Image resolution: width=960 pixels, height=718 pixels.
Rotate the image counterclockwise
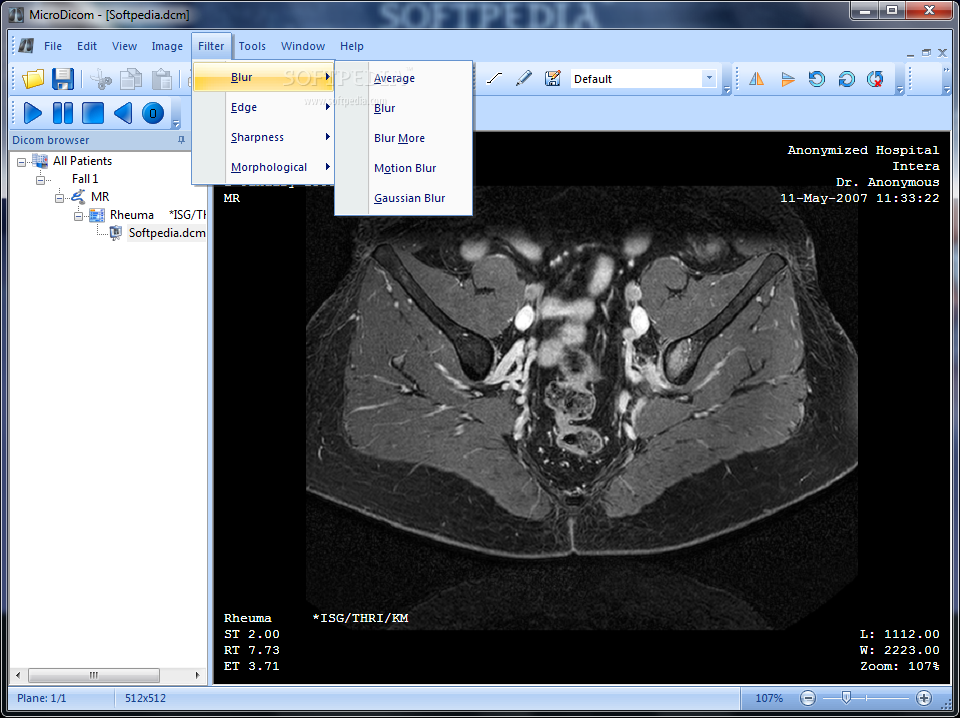point(817,78)
